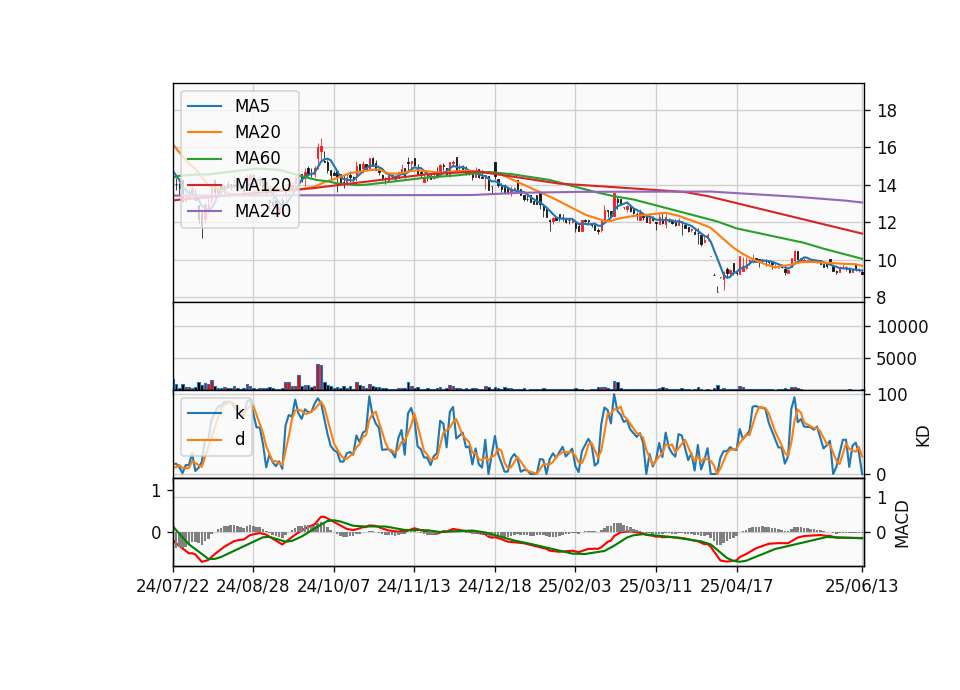Click the 24/11/13 date axis label
The height and width of the screenshot is (690, 960).
[414, 586]
